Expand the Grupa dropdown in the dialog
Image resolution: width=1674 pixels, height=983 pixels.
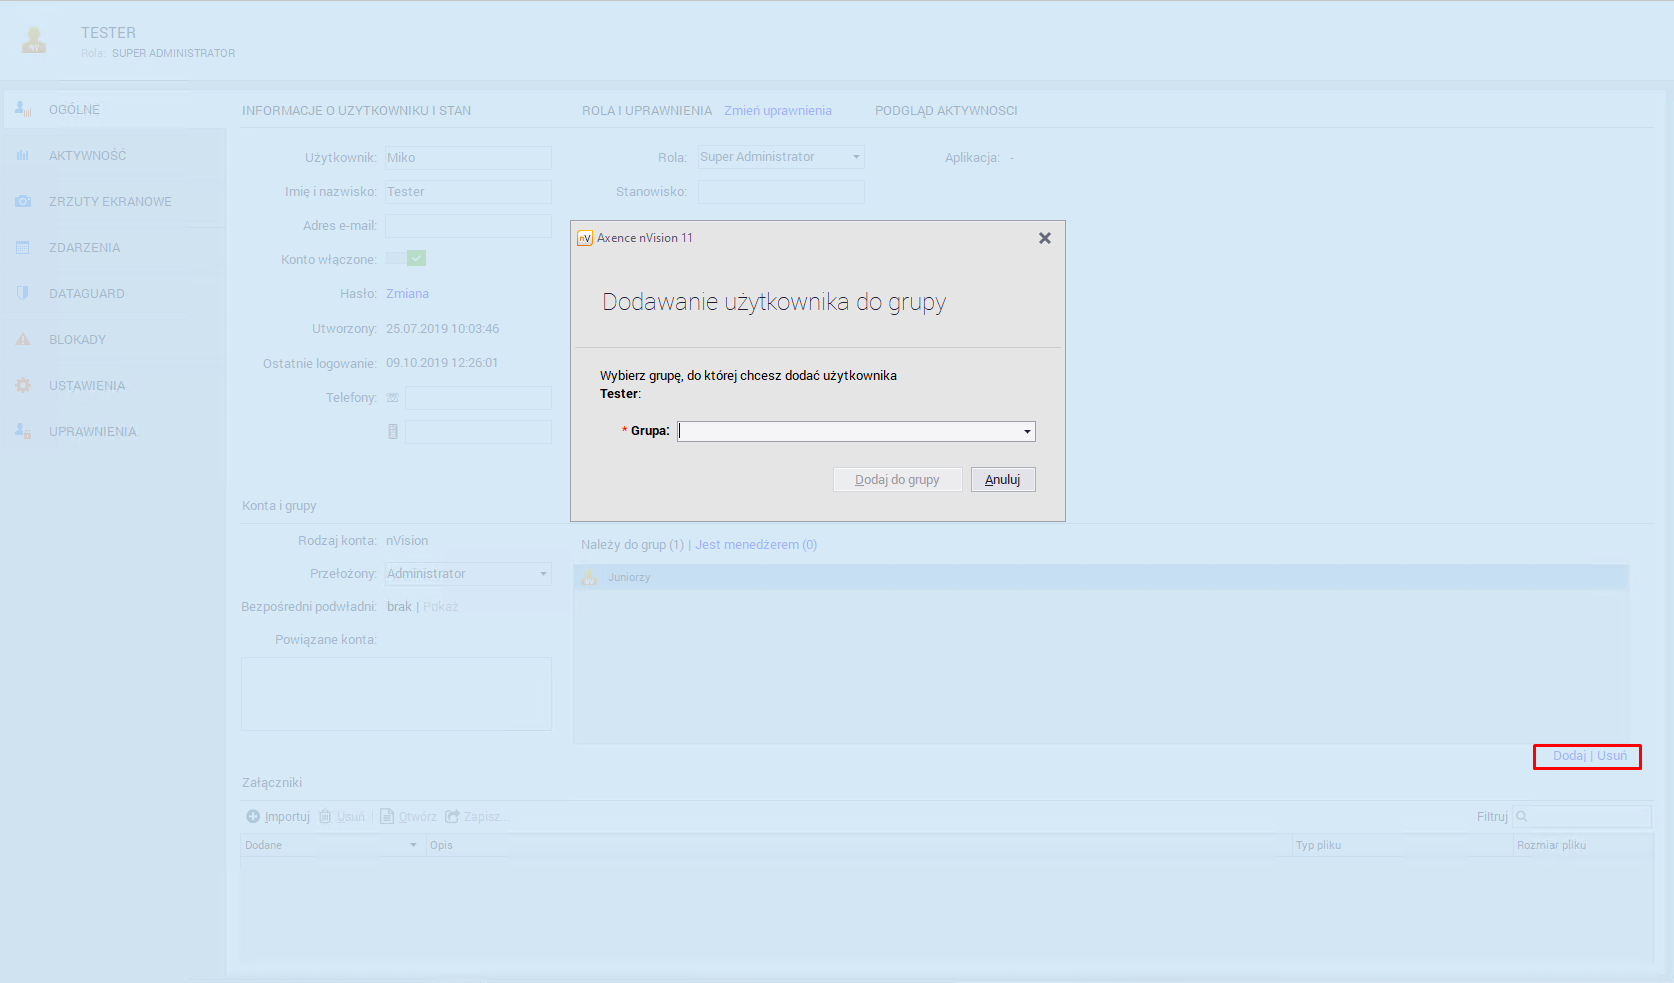pyautogui.click(x=1026, y=432)
